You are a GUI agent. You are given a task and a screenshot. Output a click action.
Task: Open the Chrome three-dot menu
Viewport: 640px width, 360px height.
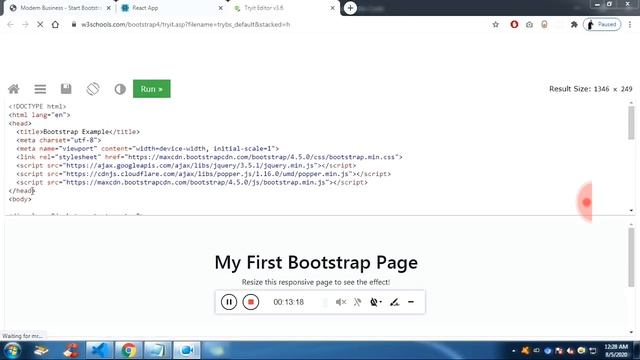coord(630,24)
